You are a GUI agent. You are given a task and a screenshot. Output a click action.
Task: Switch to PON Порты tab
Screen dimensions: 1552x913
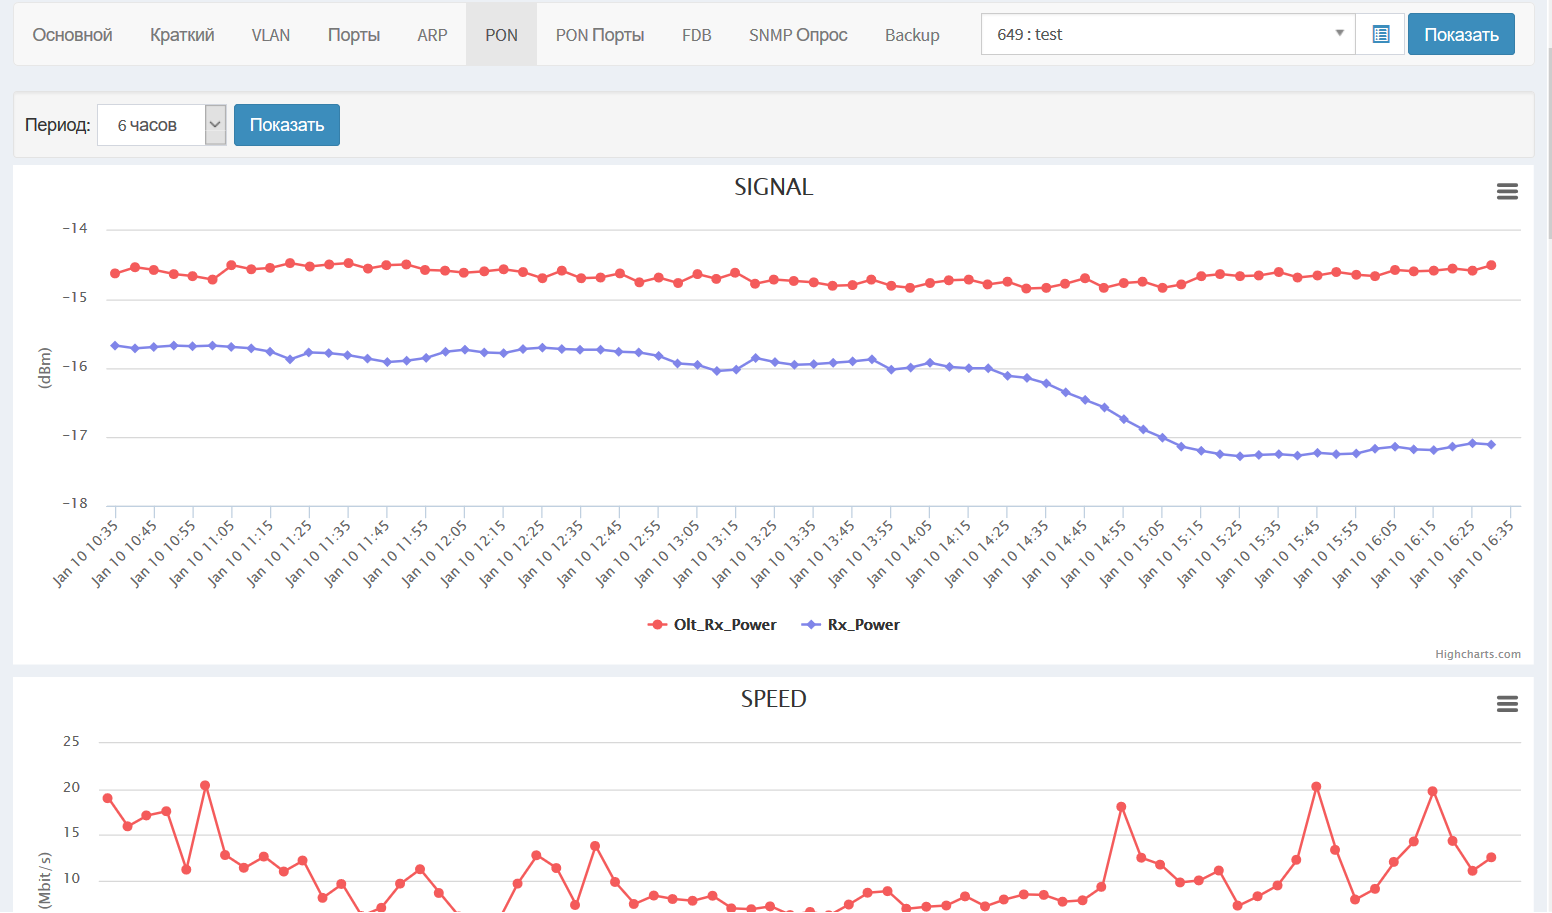[x=599, y=35]
